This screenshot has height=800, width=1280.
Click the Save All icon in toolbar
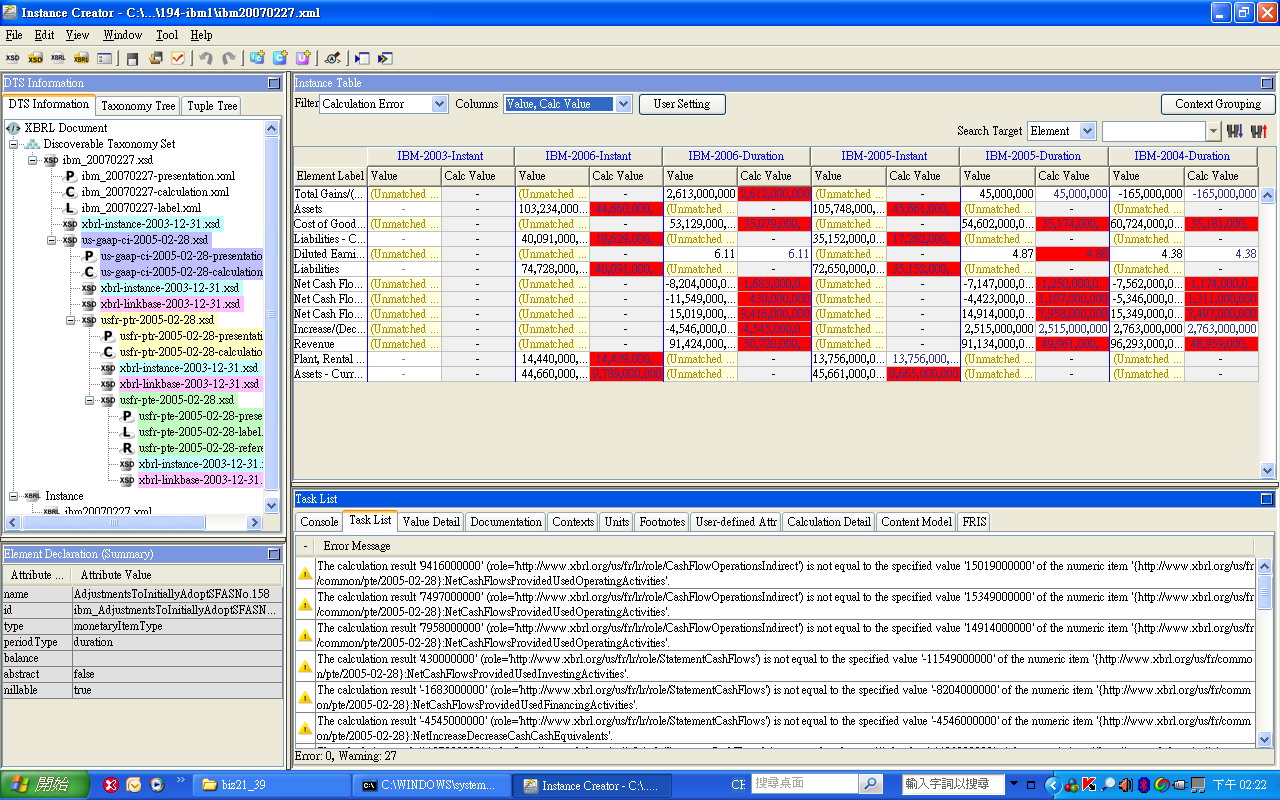(155, 58)
